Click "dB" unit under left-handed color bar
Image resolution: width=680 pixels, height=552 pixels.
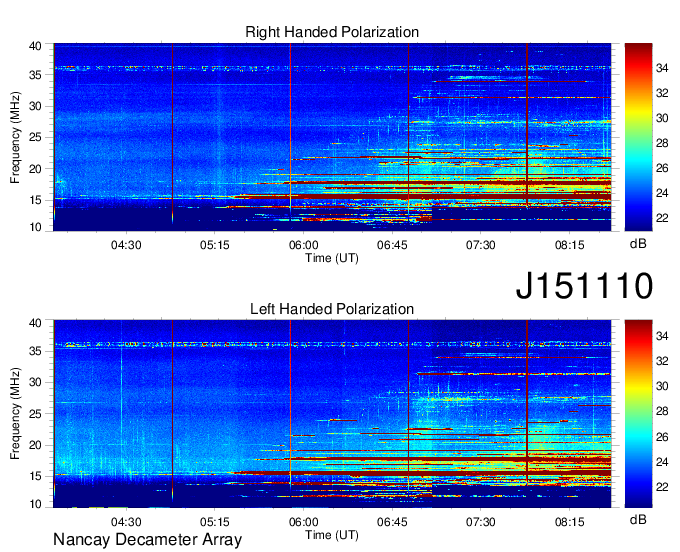pos(638,519)
